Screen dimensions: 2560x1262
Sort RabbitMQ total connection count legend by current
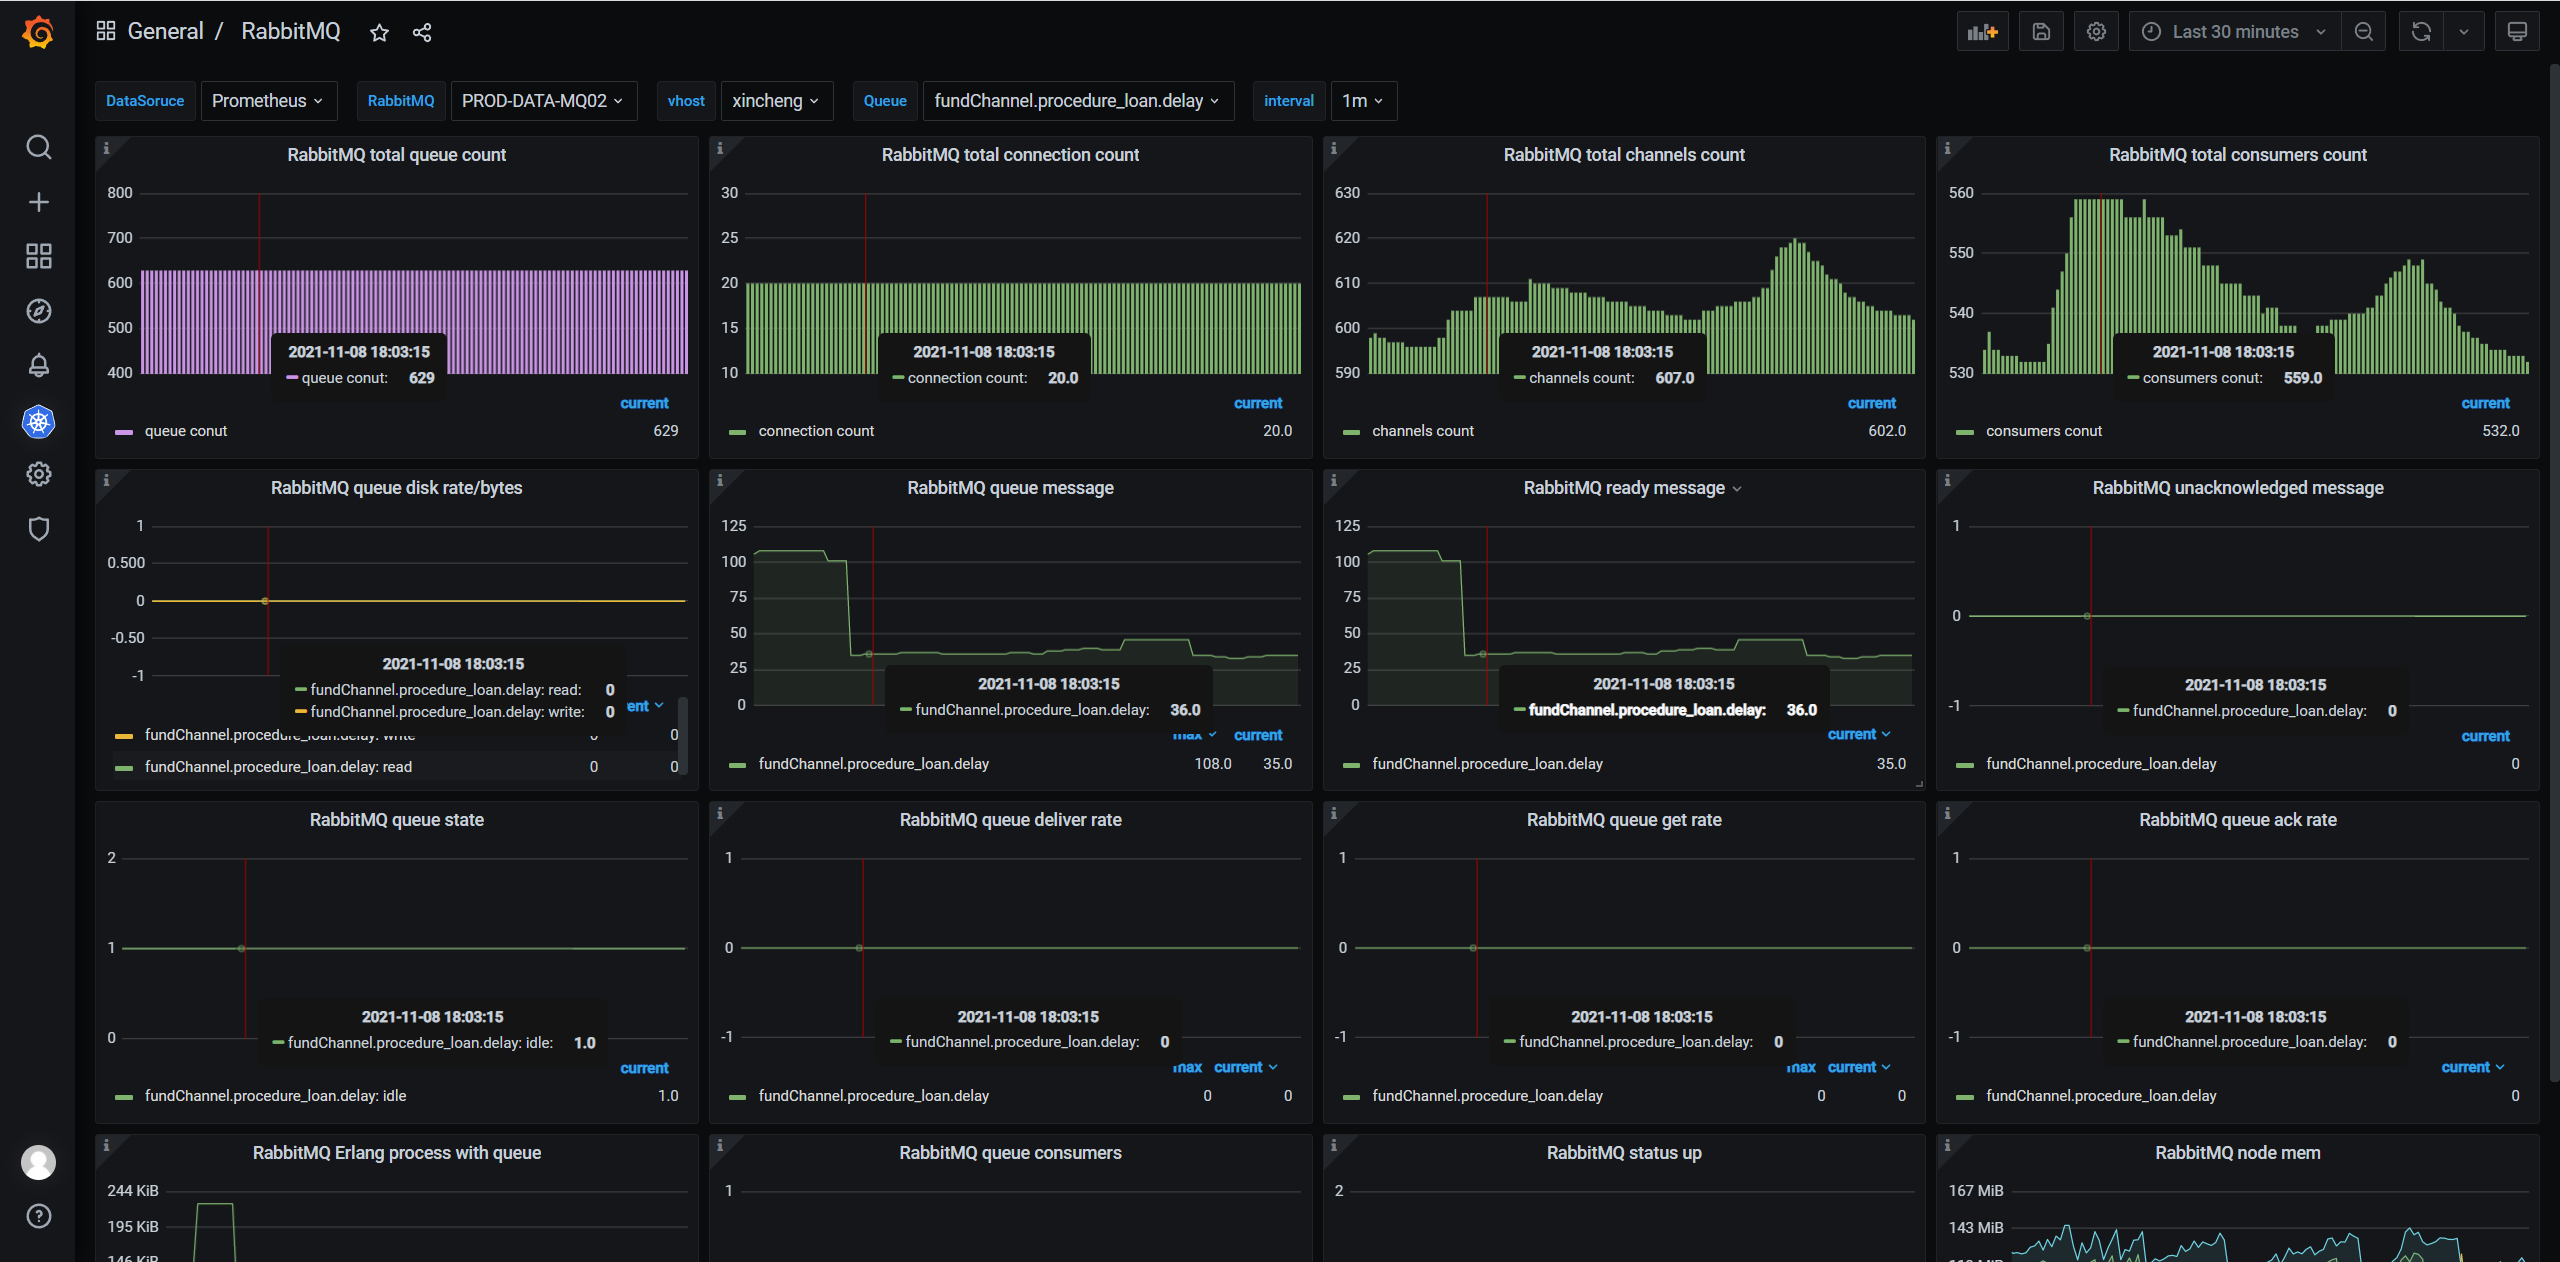tap(1257, 403)
